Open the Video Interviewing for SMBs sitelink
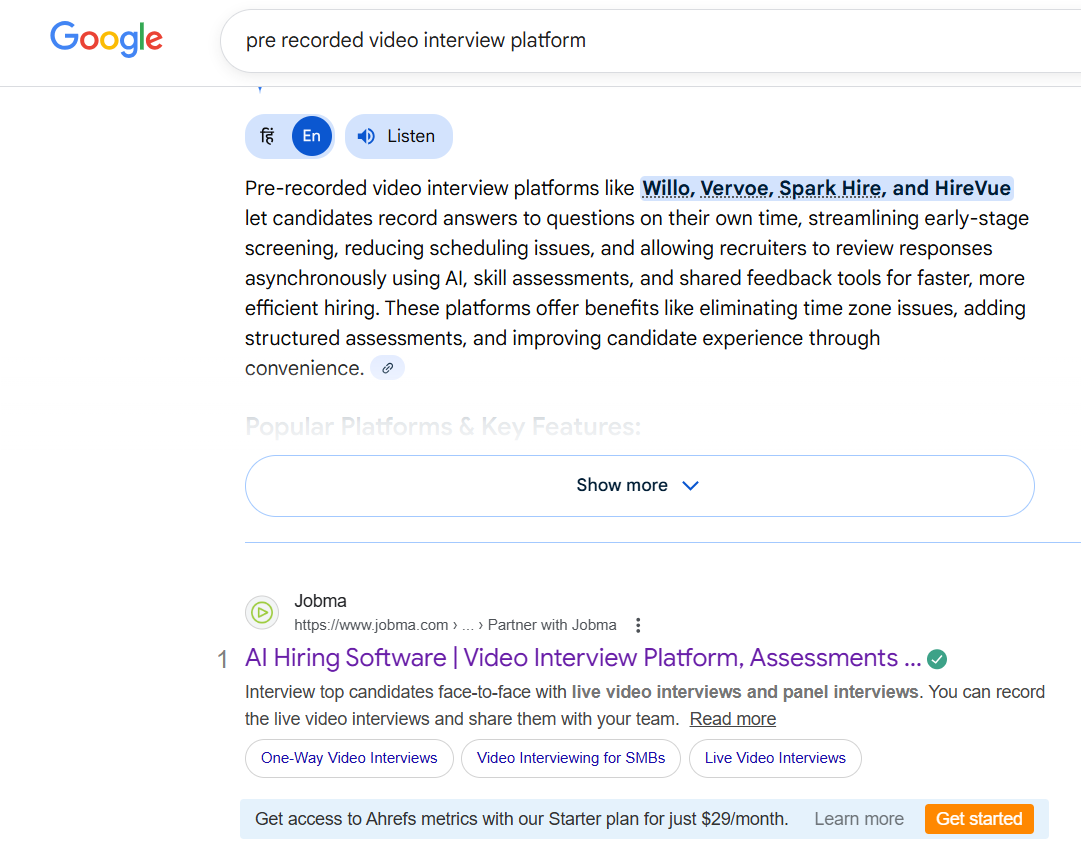The image size is (1081, 854). [570, 758]
